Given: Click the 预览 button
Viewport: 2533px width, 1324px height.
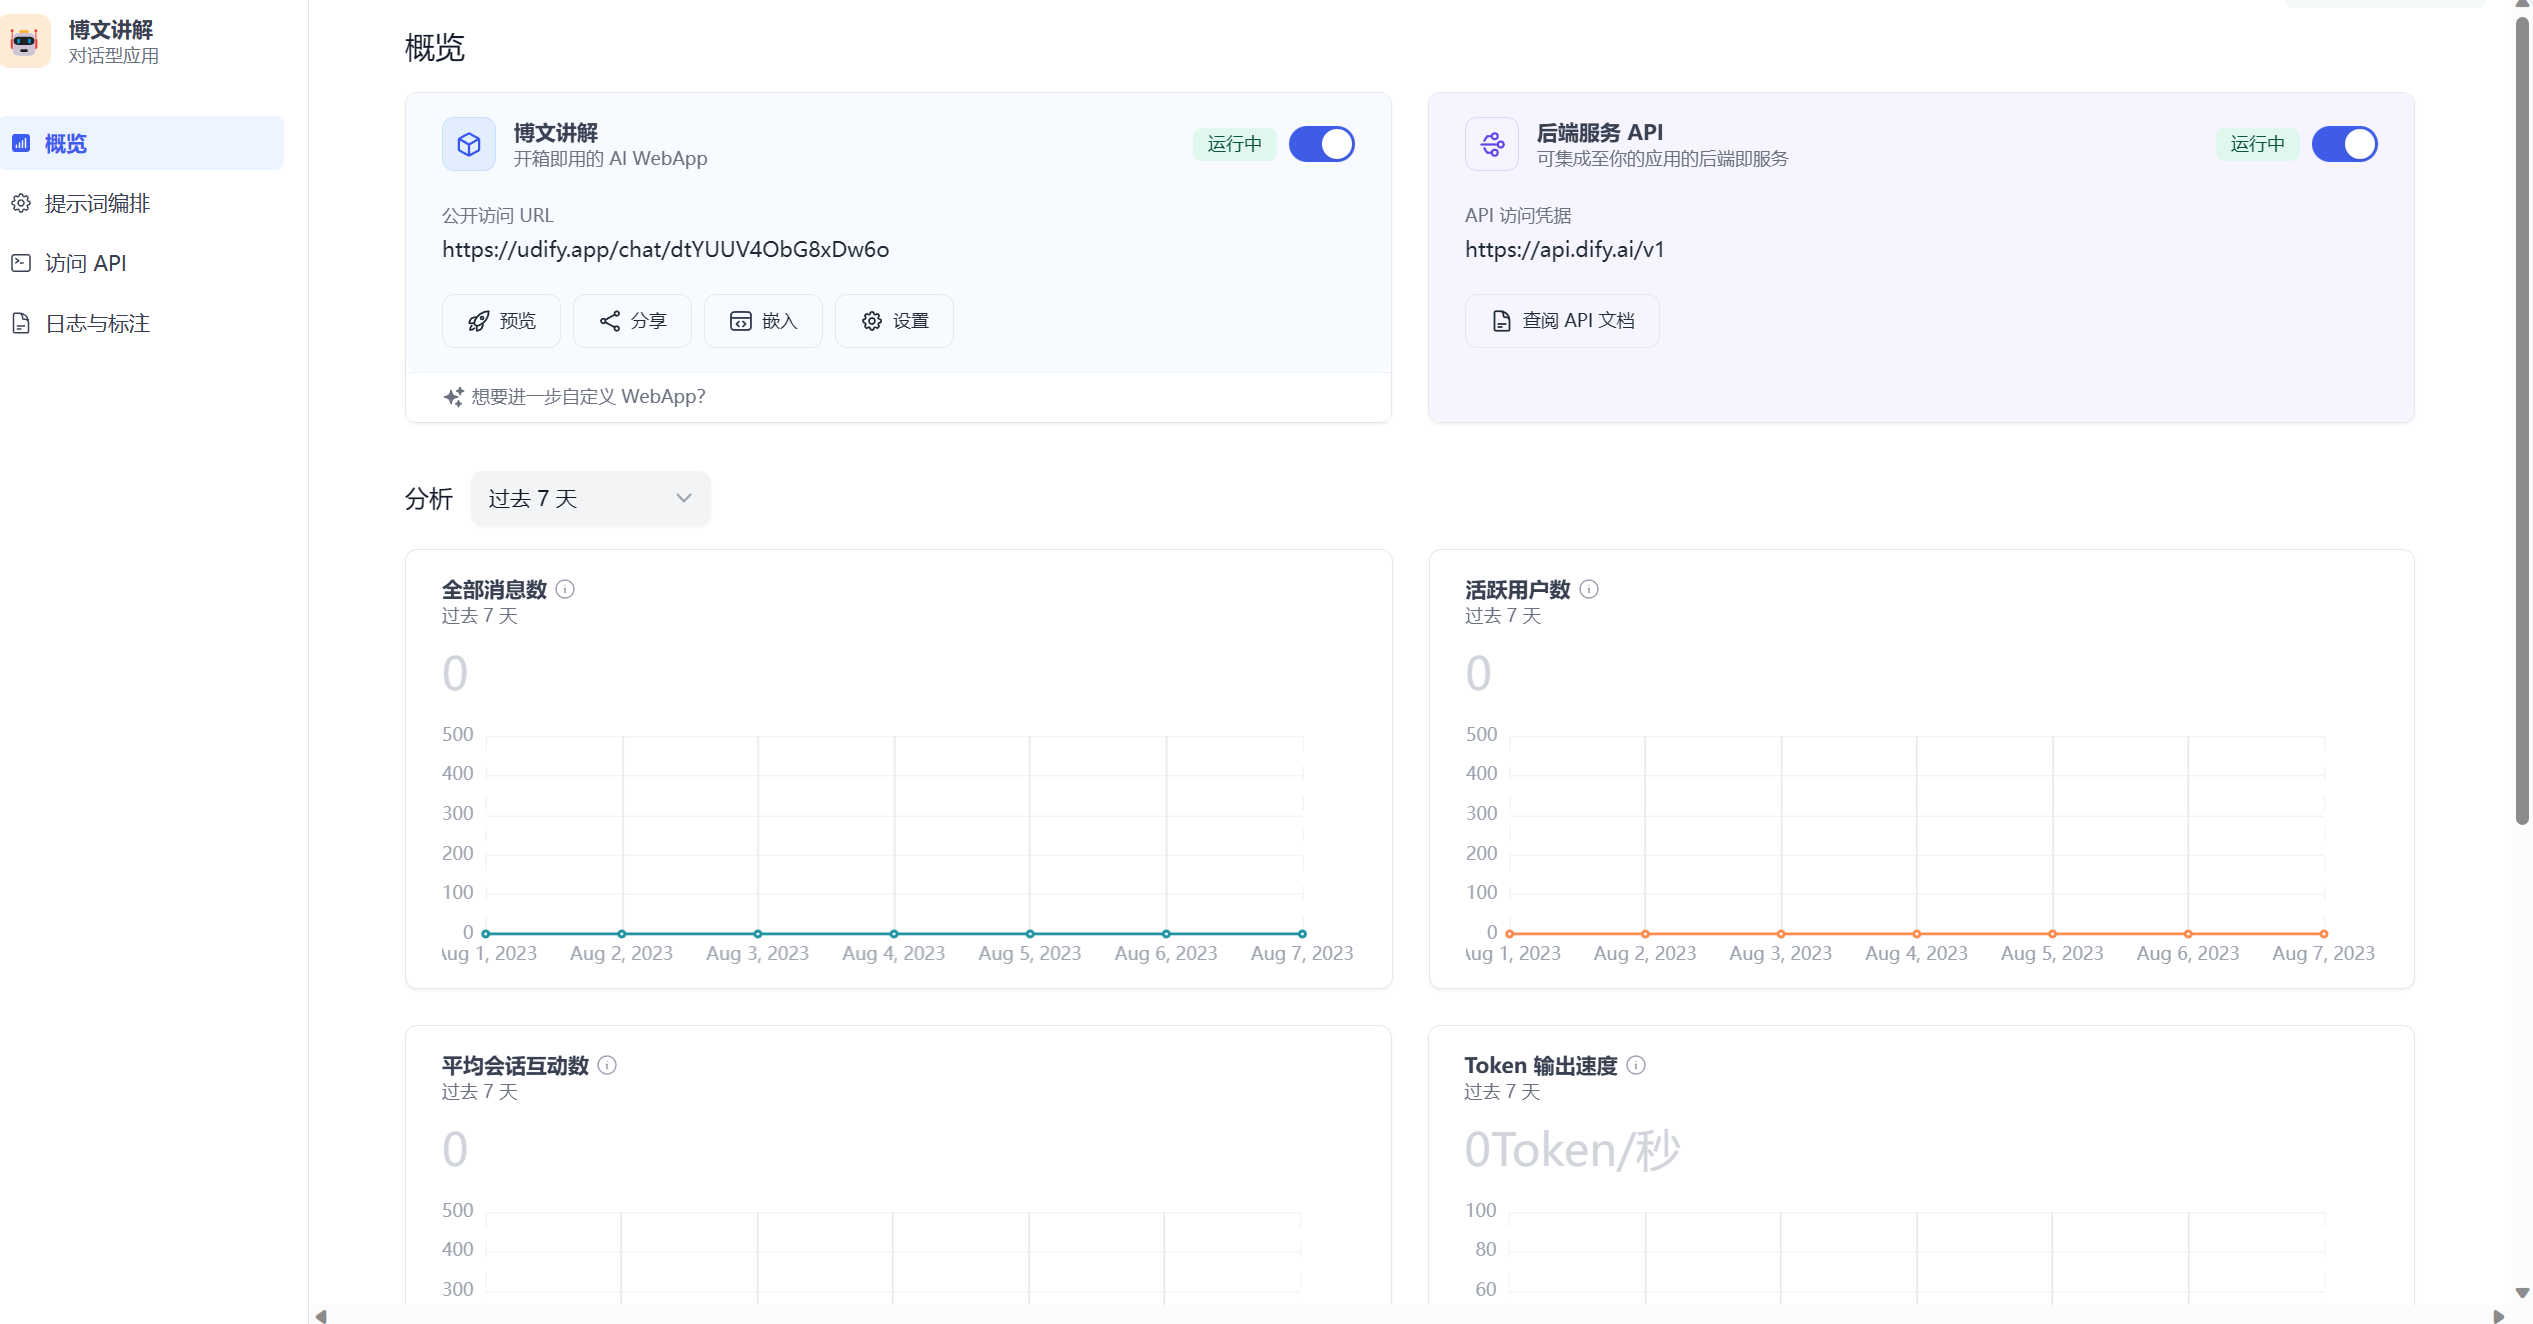Looking at the screenshot, I should click(502, 321).
